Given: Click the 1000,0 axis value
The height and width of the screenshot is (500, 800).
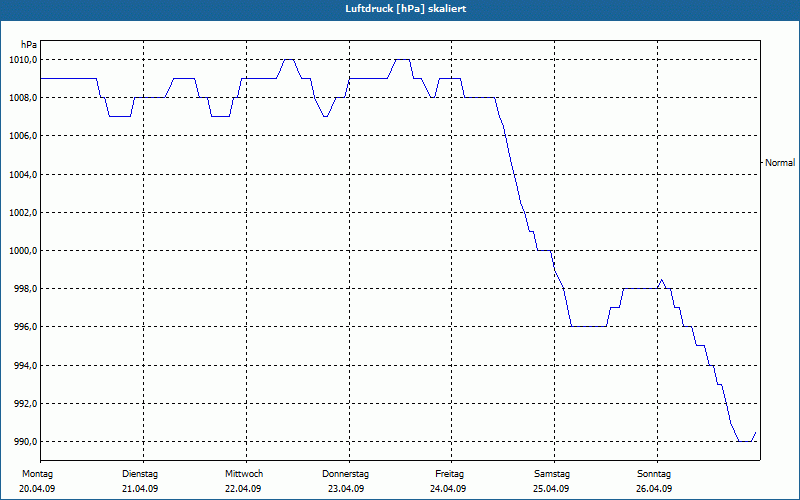Looking at the screenshot, I should (23, 251).
